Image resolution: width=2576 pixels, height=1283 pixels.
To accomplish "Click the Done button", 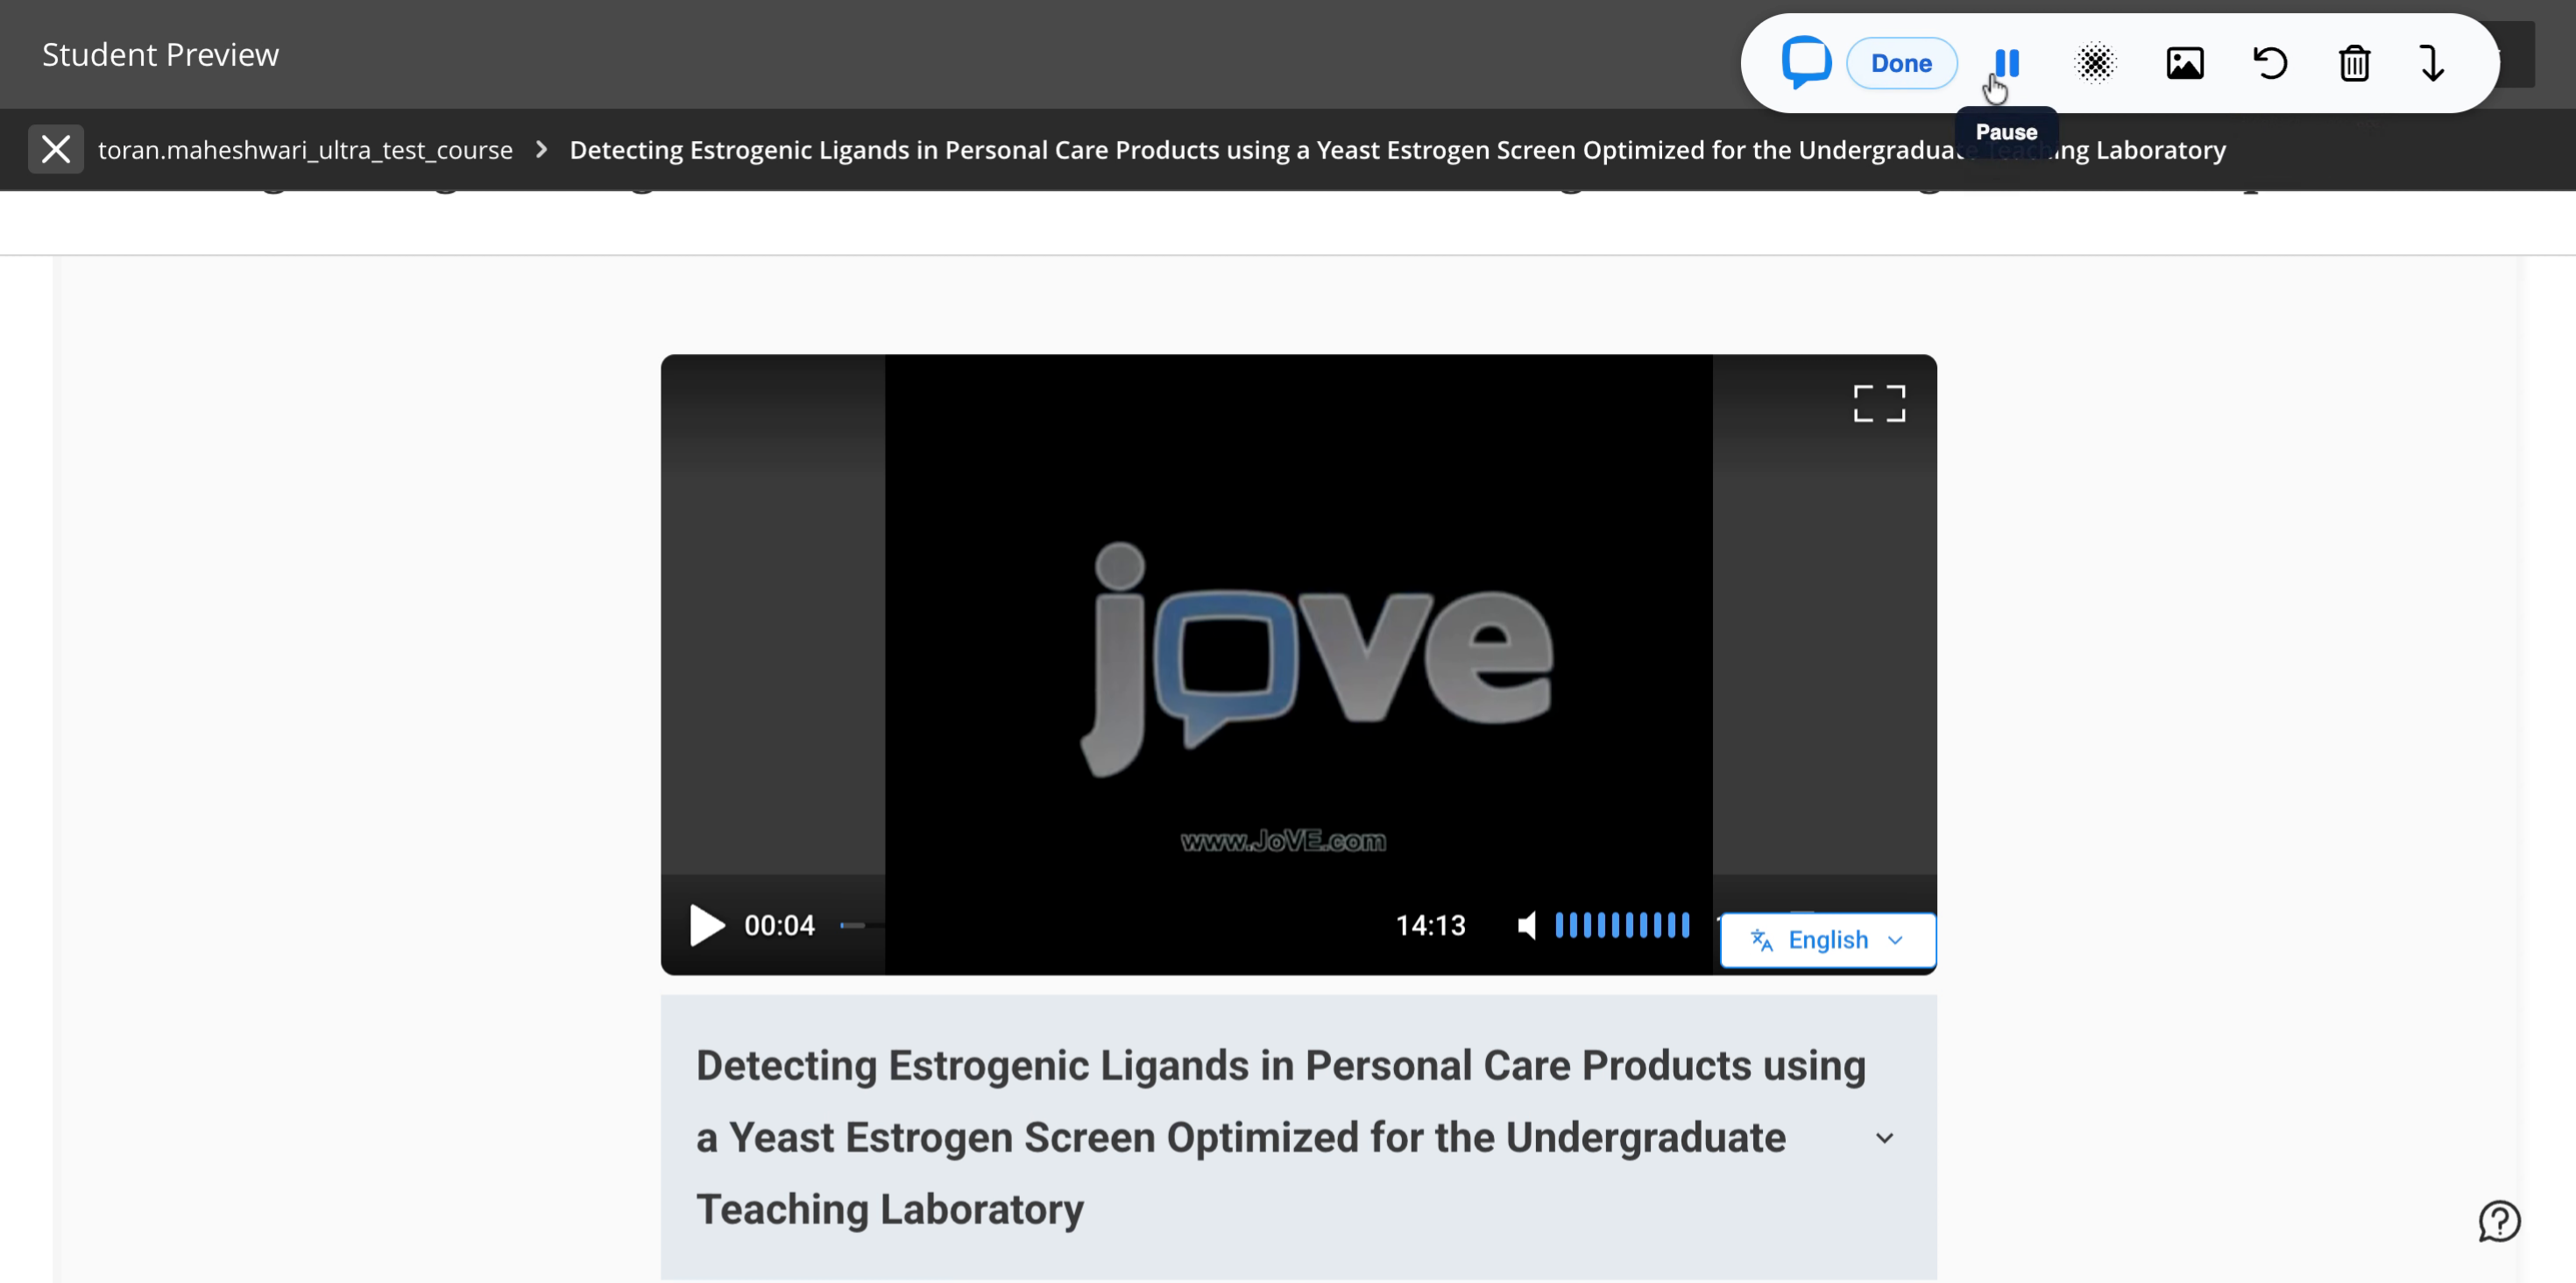I will [x=1901, y=63].
